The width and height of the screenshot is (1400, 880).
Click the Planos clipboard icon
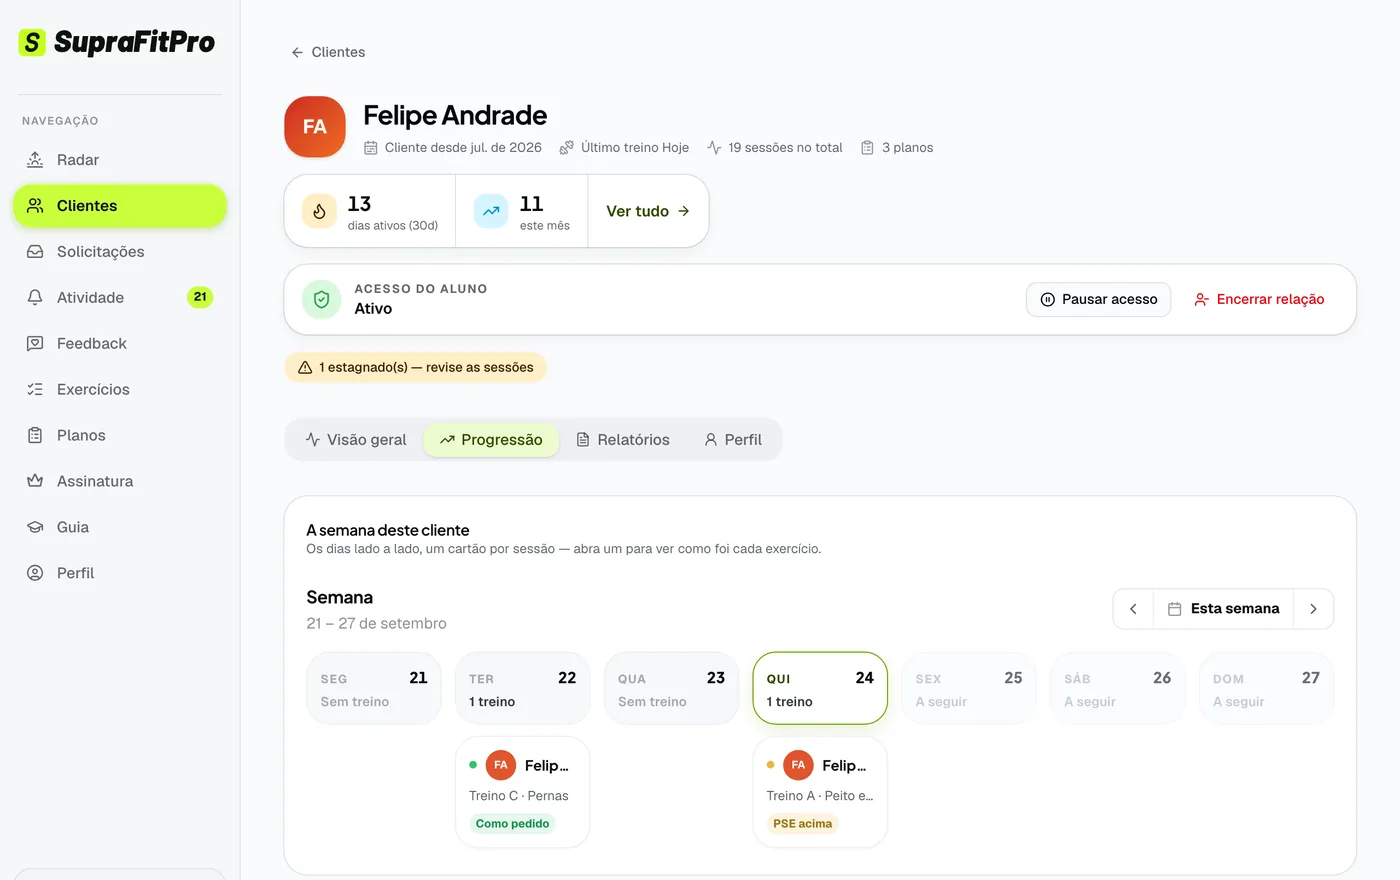tap(35, 436)
